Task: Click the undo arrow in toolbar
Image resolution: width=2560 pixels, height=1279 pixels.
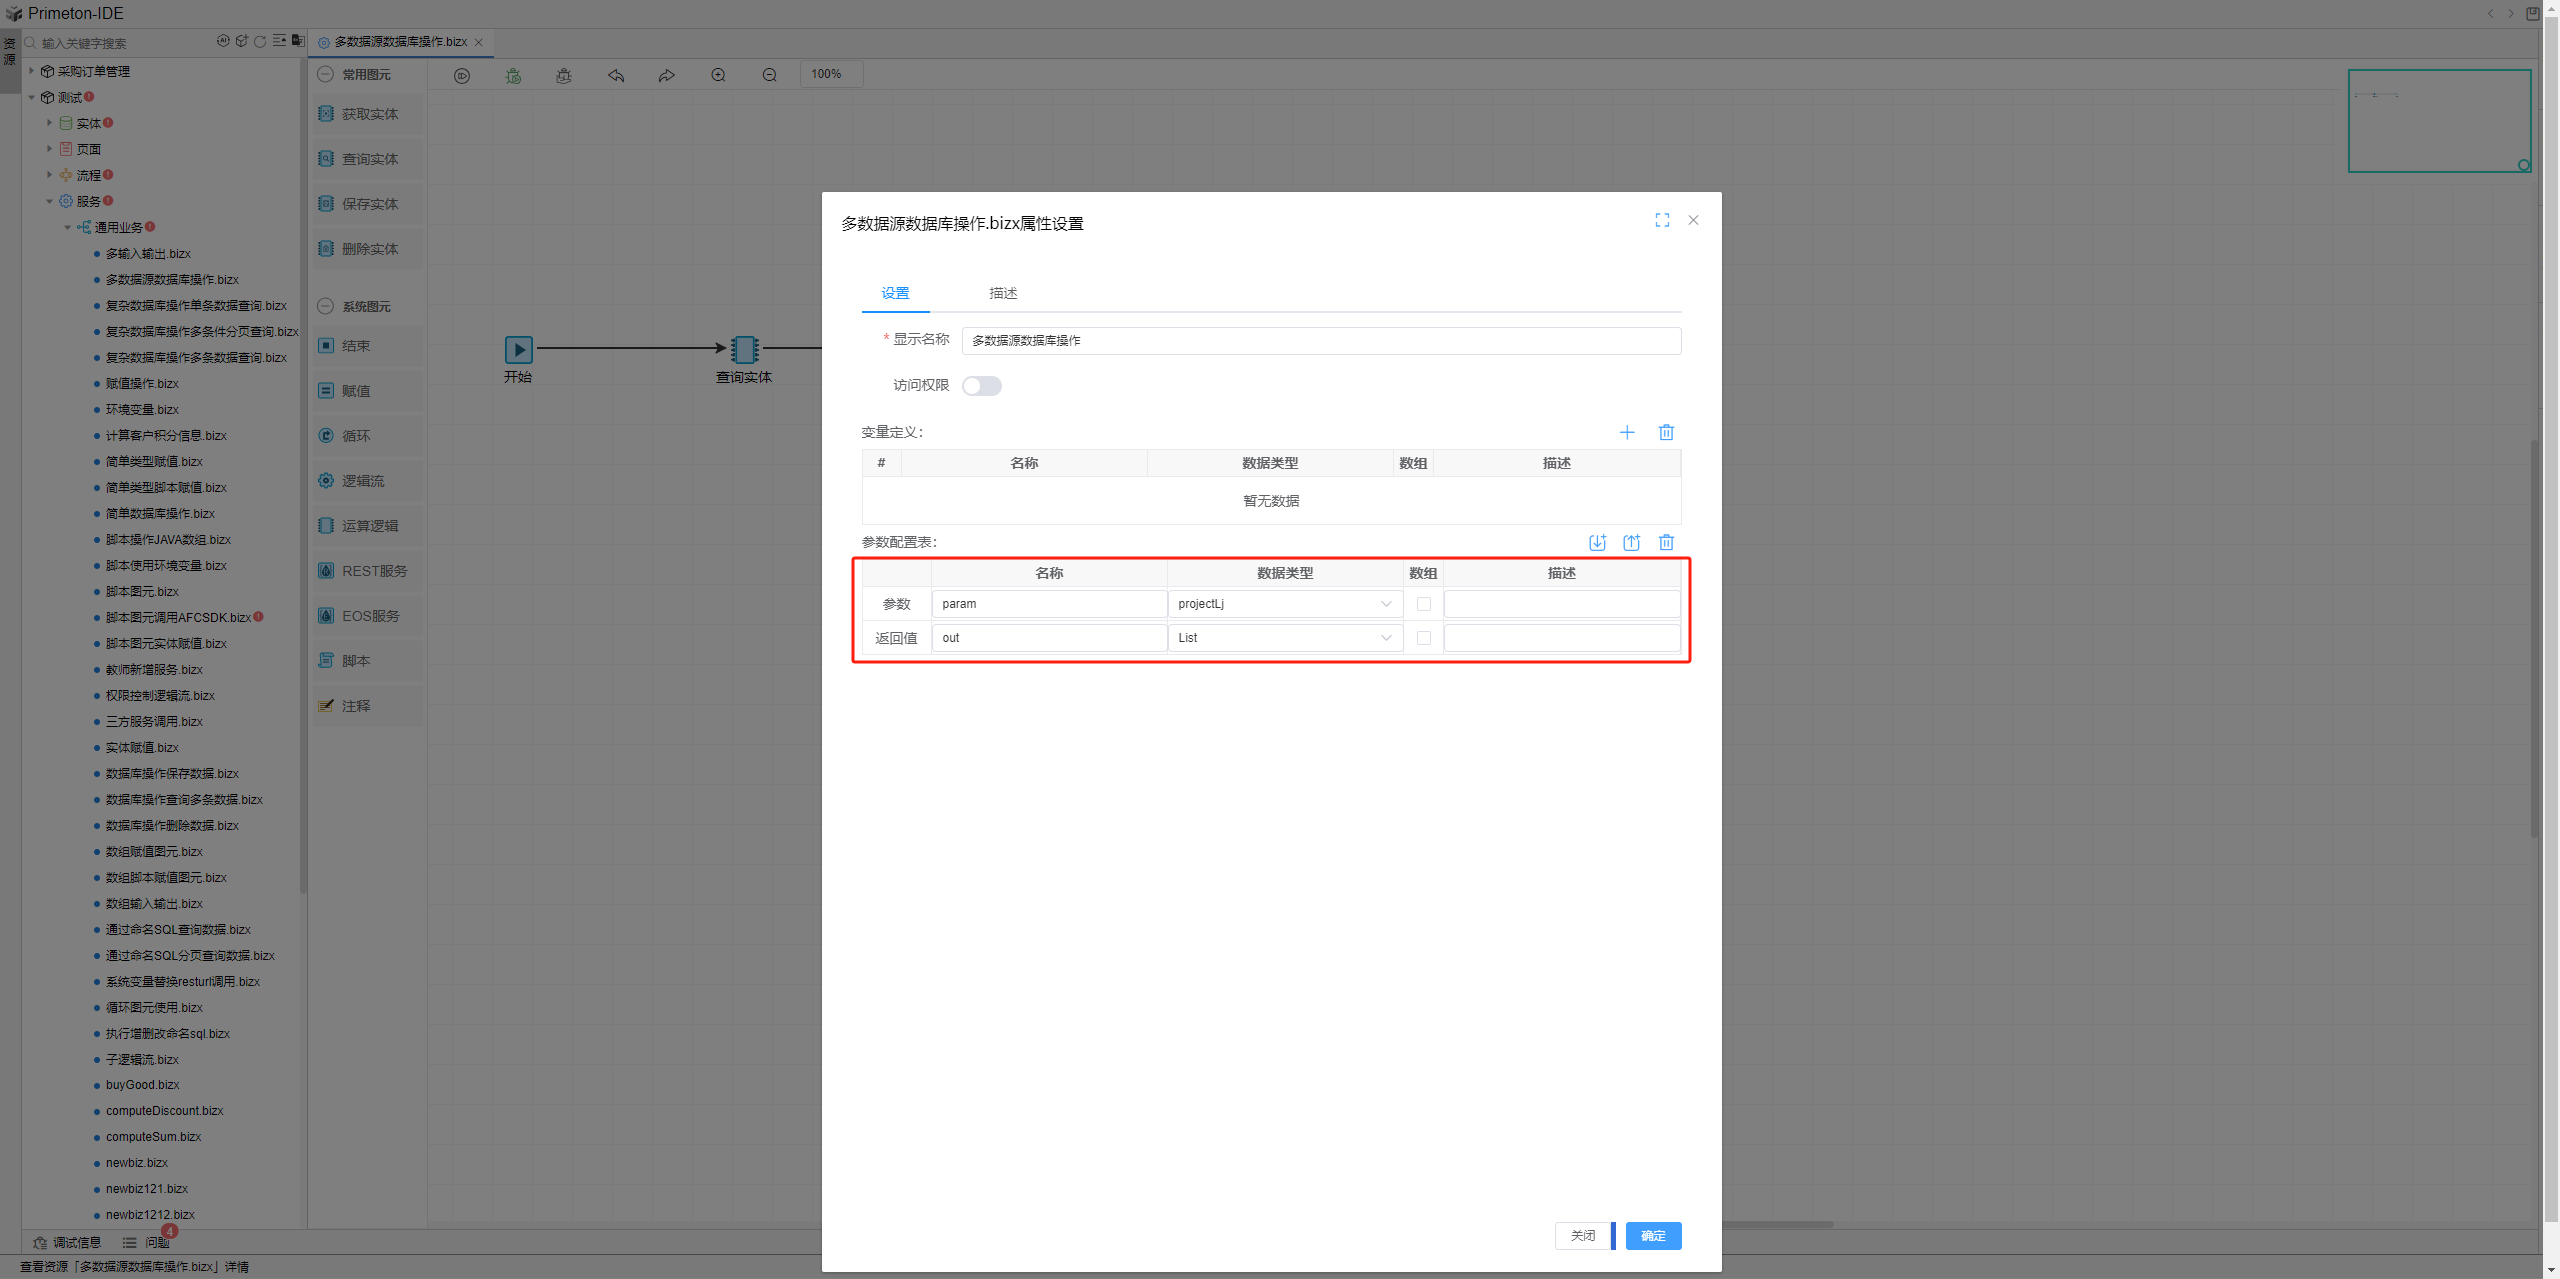Action: [616, 75]
